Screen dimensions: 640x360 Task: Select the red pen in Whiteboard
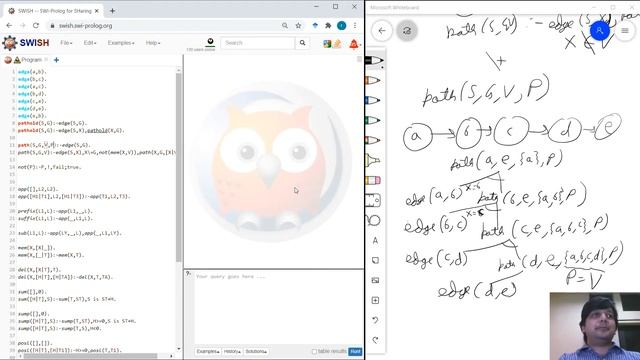373,140
